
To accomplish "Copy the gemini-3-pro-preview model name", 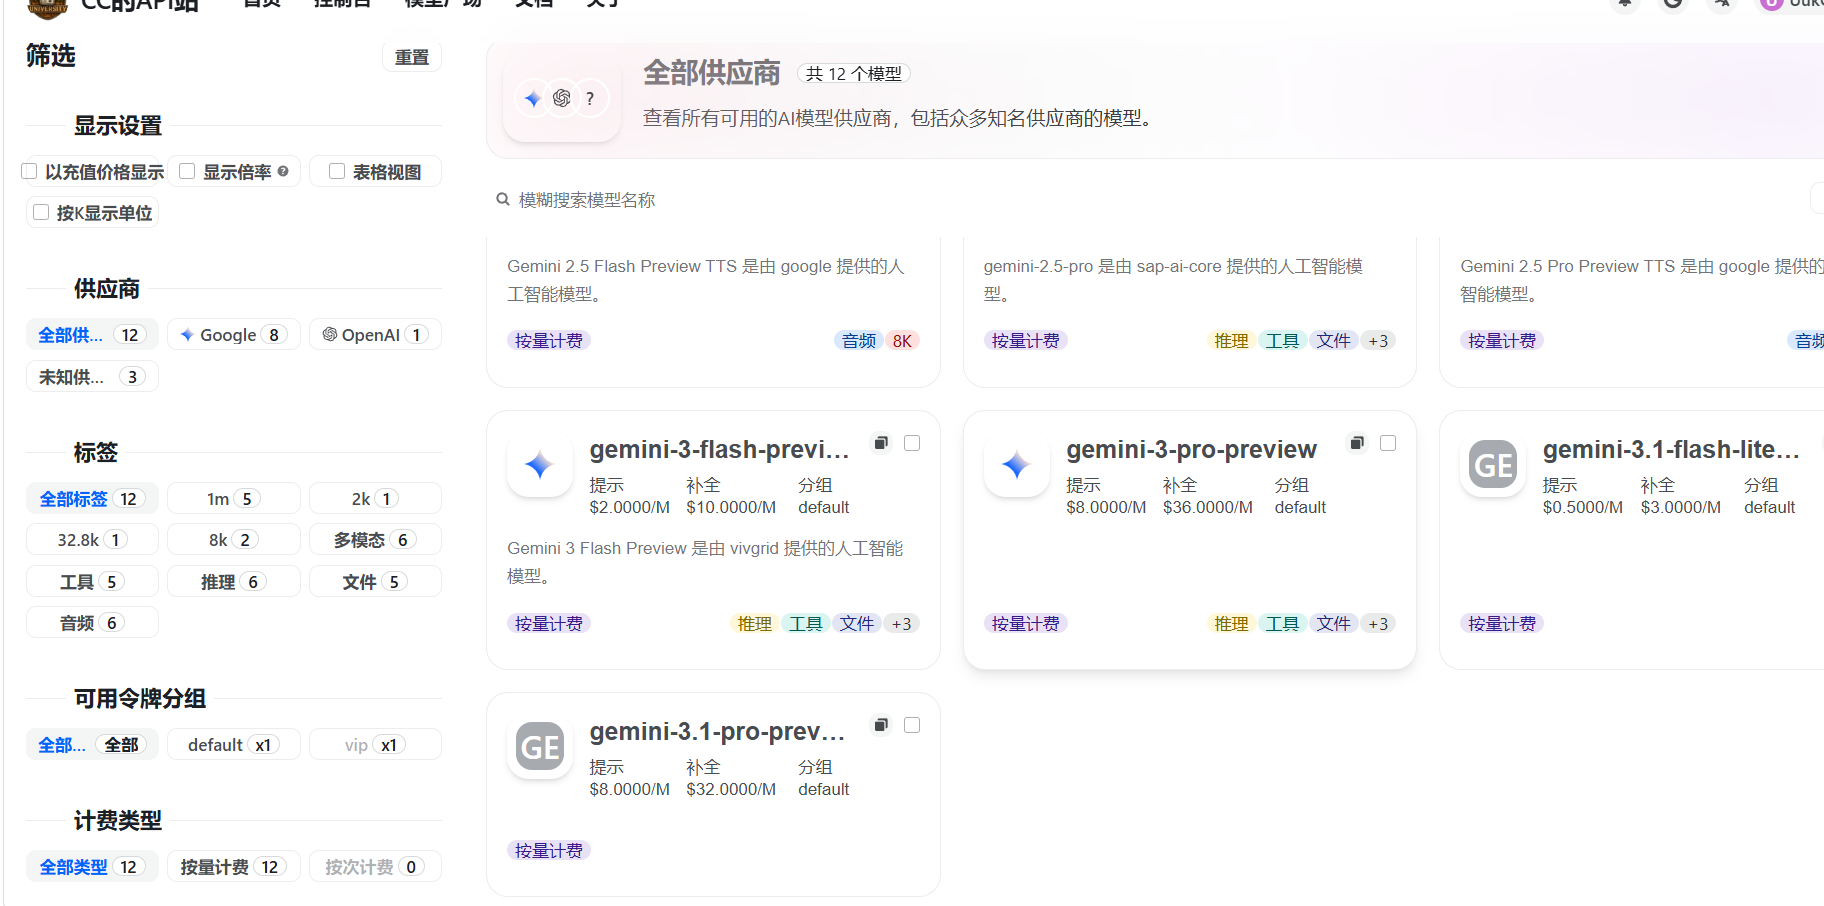I will tap(1357, 443).
